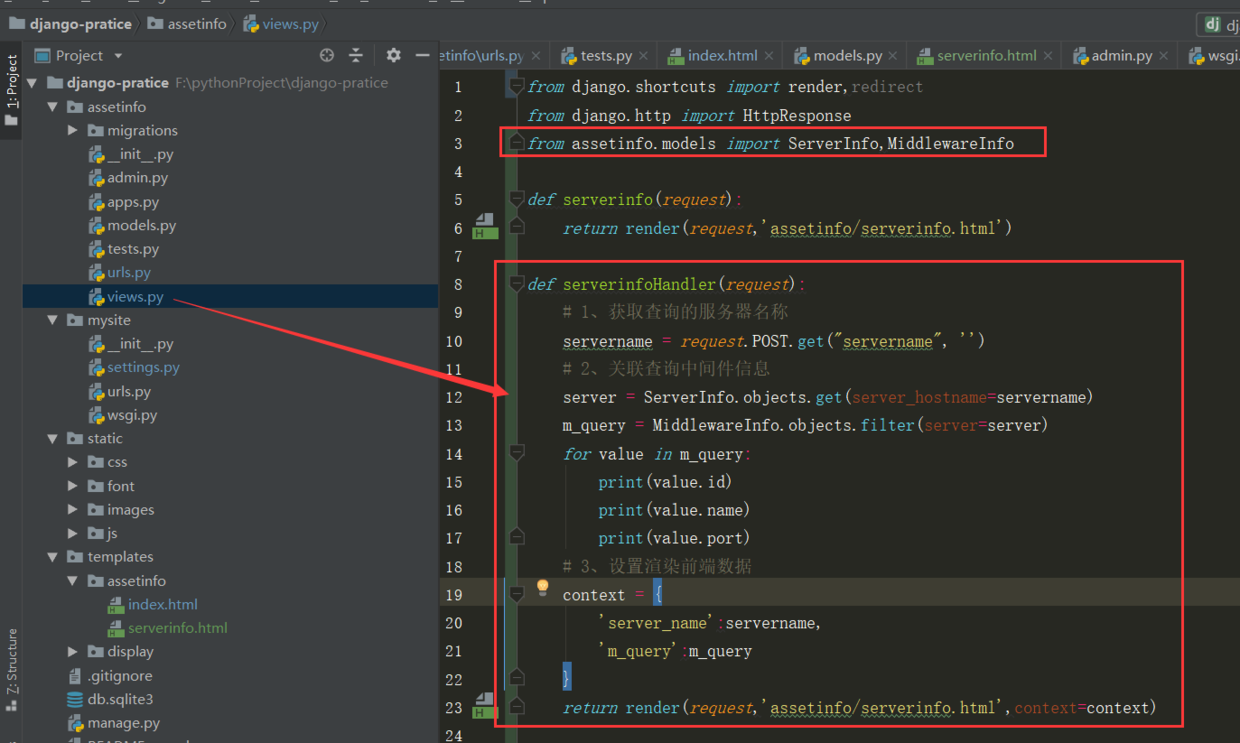Image resolution: width=1240 pixels, height=743 pixels.
Task: Hide the Project panel with minimize icon
Action: (422, 56)
